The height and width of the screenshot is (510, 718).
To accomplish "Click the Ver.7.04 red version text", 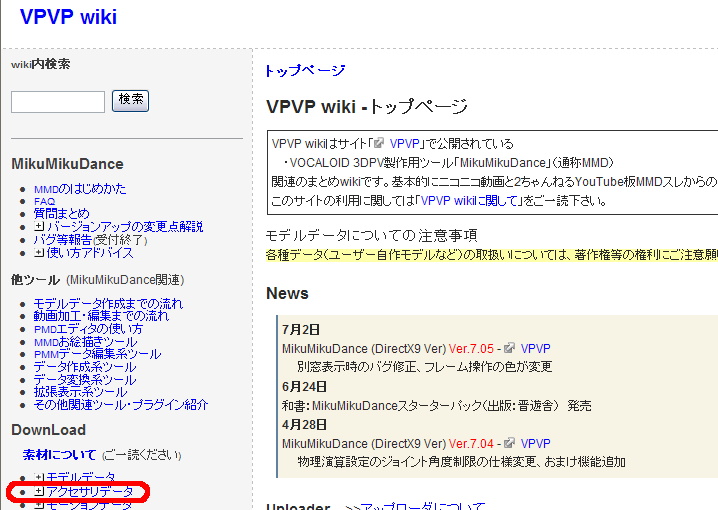I will (471, 444).
